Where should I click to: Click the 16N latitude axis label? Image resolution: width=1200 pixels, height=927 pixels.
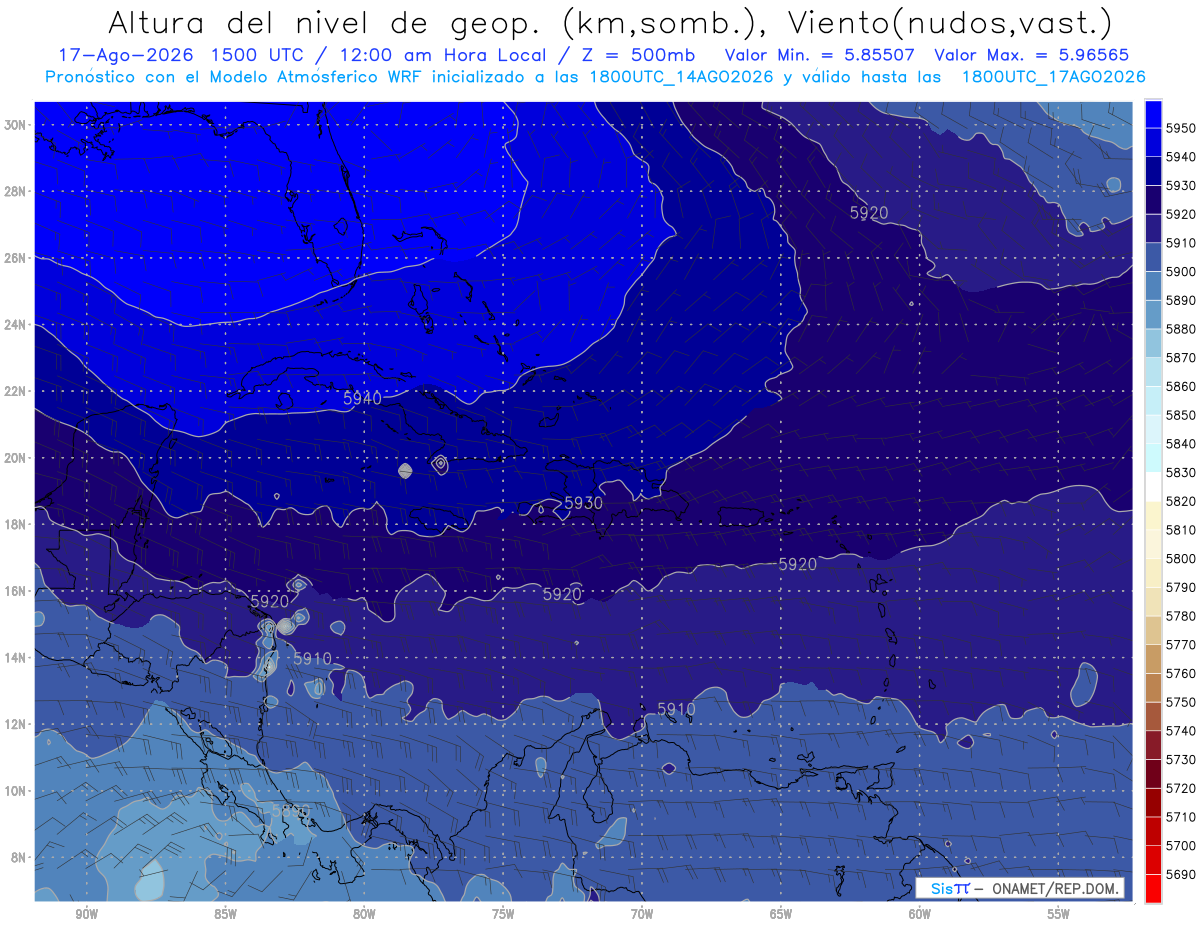click(x=16, y=591)
